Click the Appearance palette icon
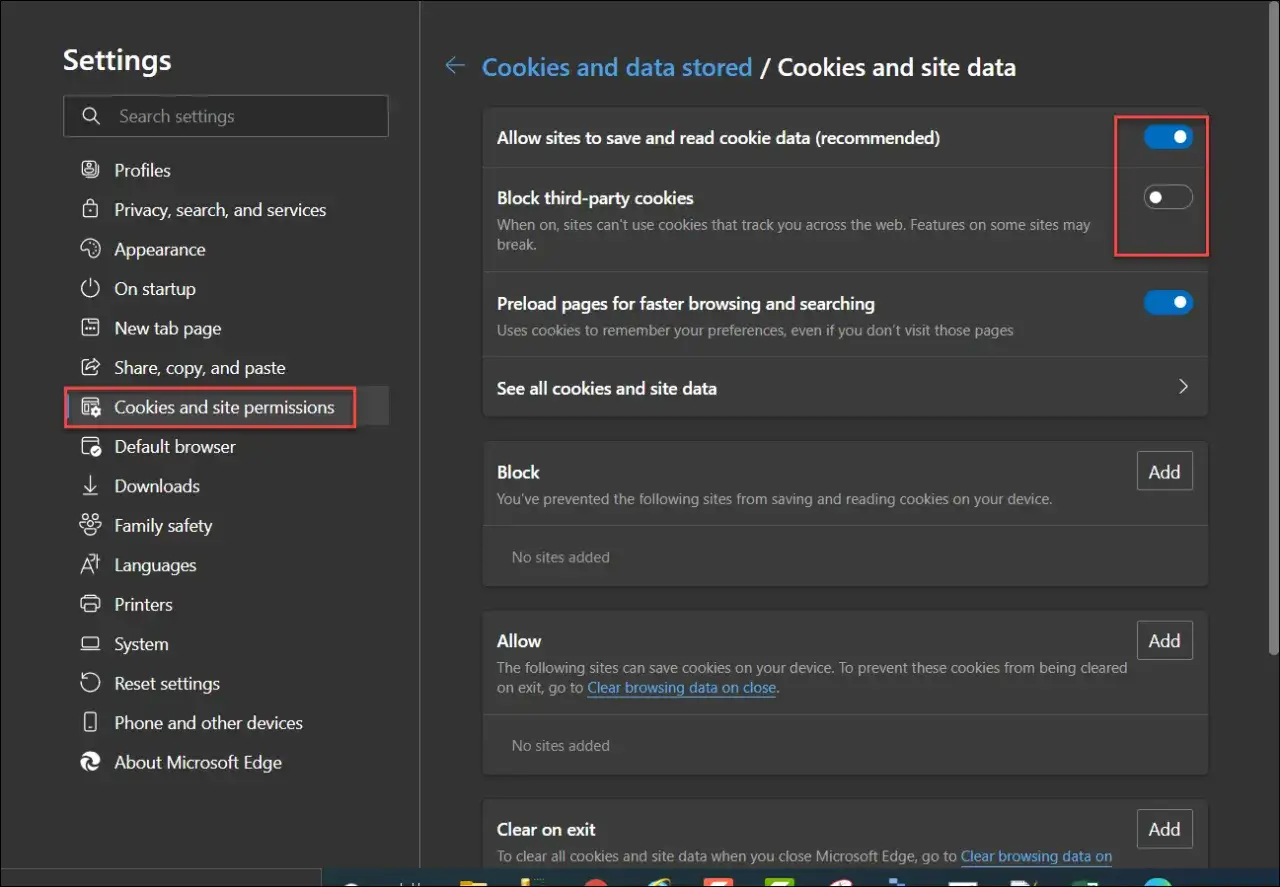Image resolution: width=1280 pixels, height=887 pixels. point(90,249)
